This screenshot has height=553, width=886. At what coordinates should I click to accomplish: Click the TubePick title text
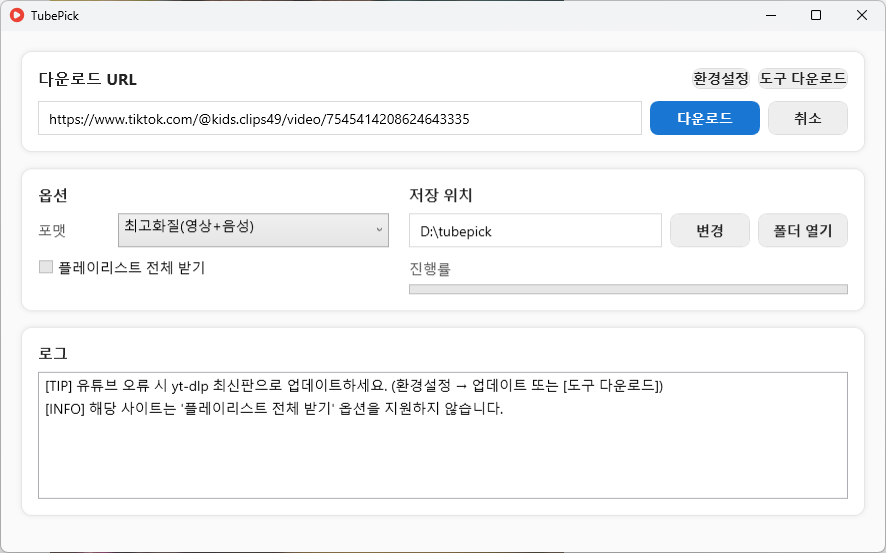[55, 16]
